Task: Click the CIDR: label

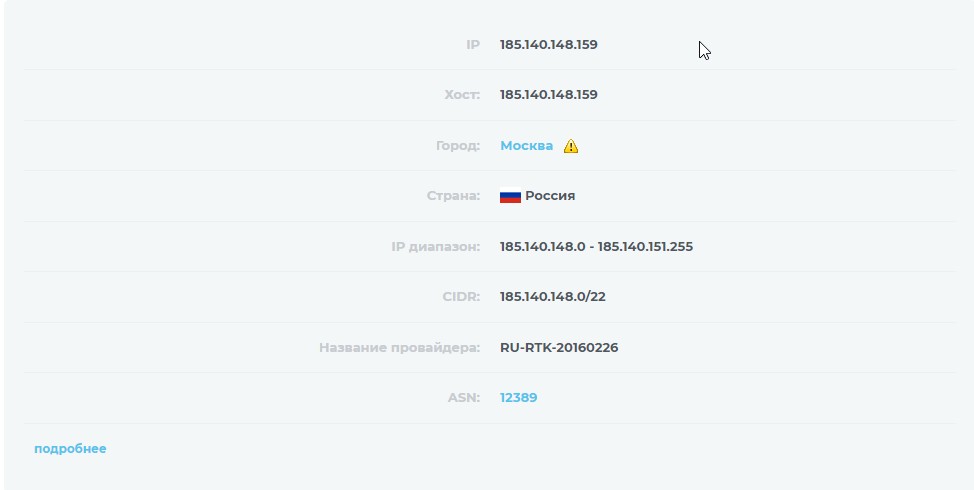Action: point(461,297)
